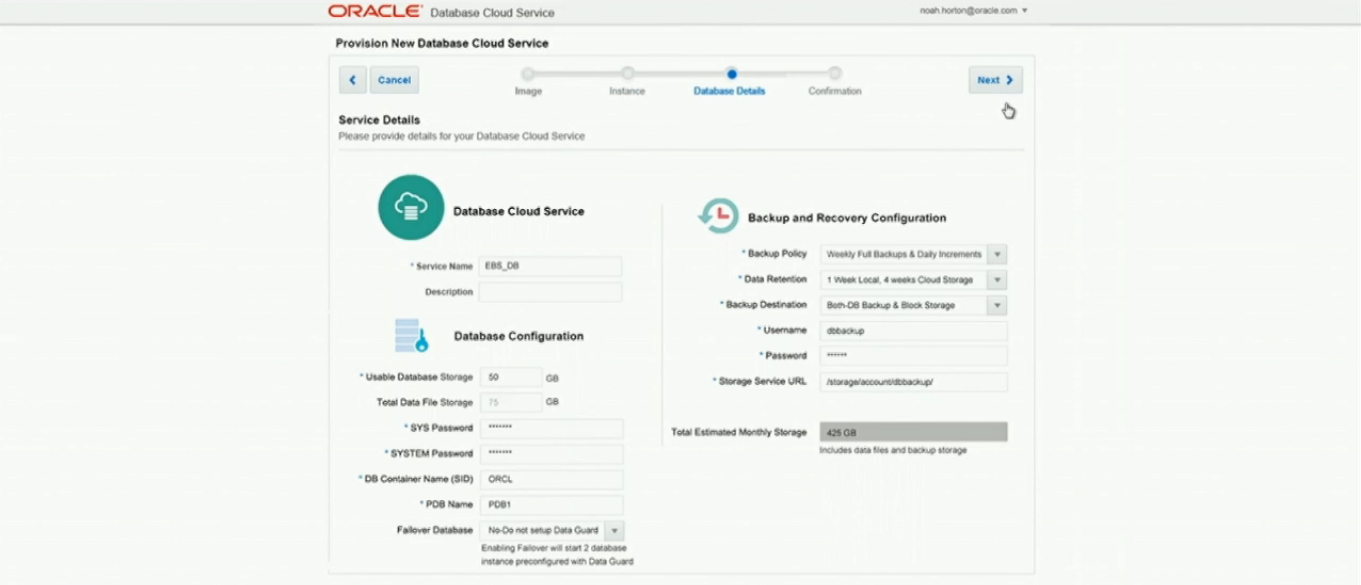
Task: Click the Next button
Action: pos(995,80)
